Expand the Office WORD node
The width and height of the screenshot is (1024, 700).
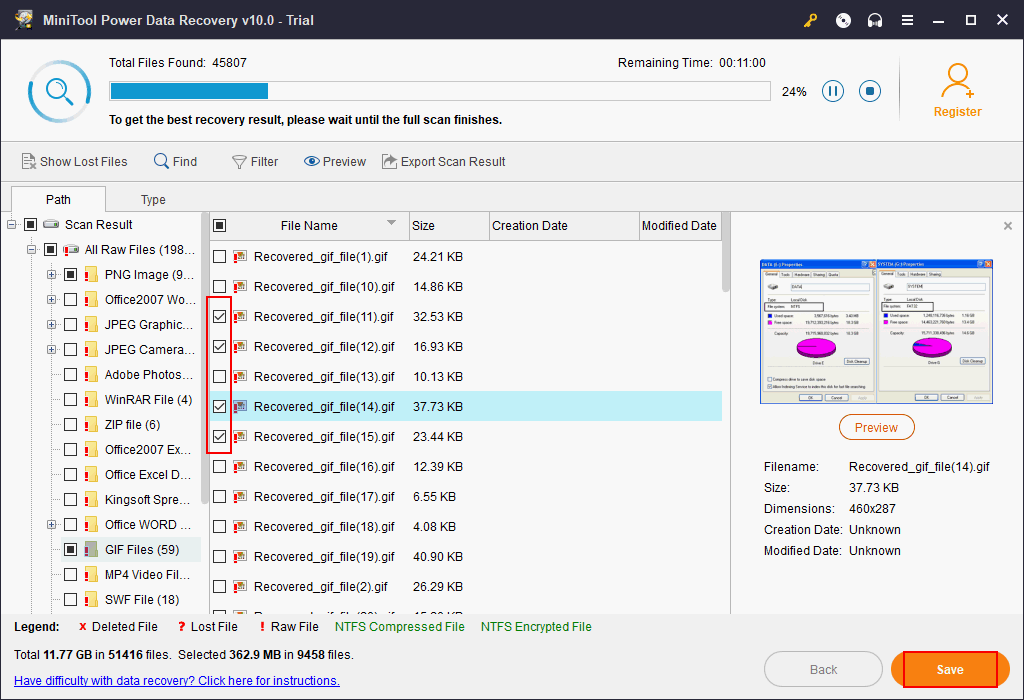coord(51,524)
